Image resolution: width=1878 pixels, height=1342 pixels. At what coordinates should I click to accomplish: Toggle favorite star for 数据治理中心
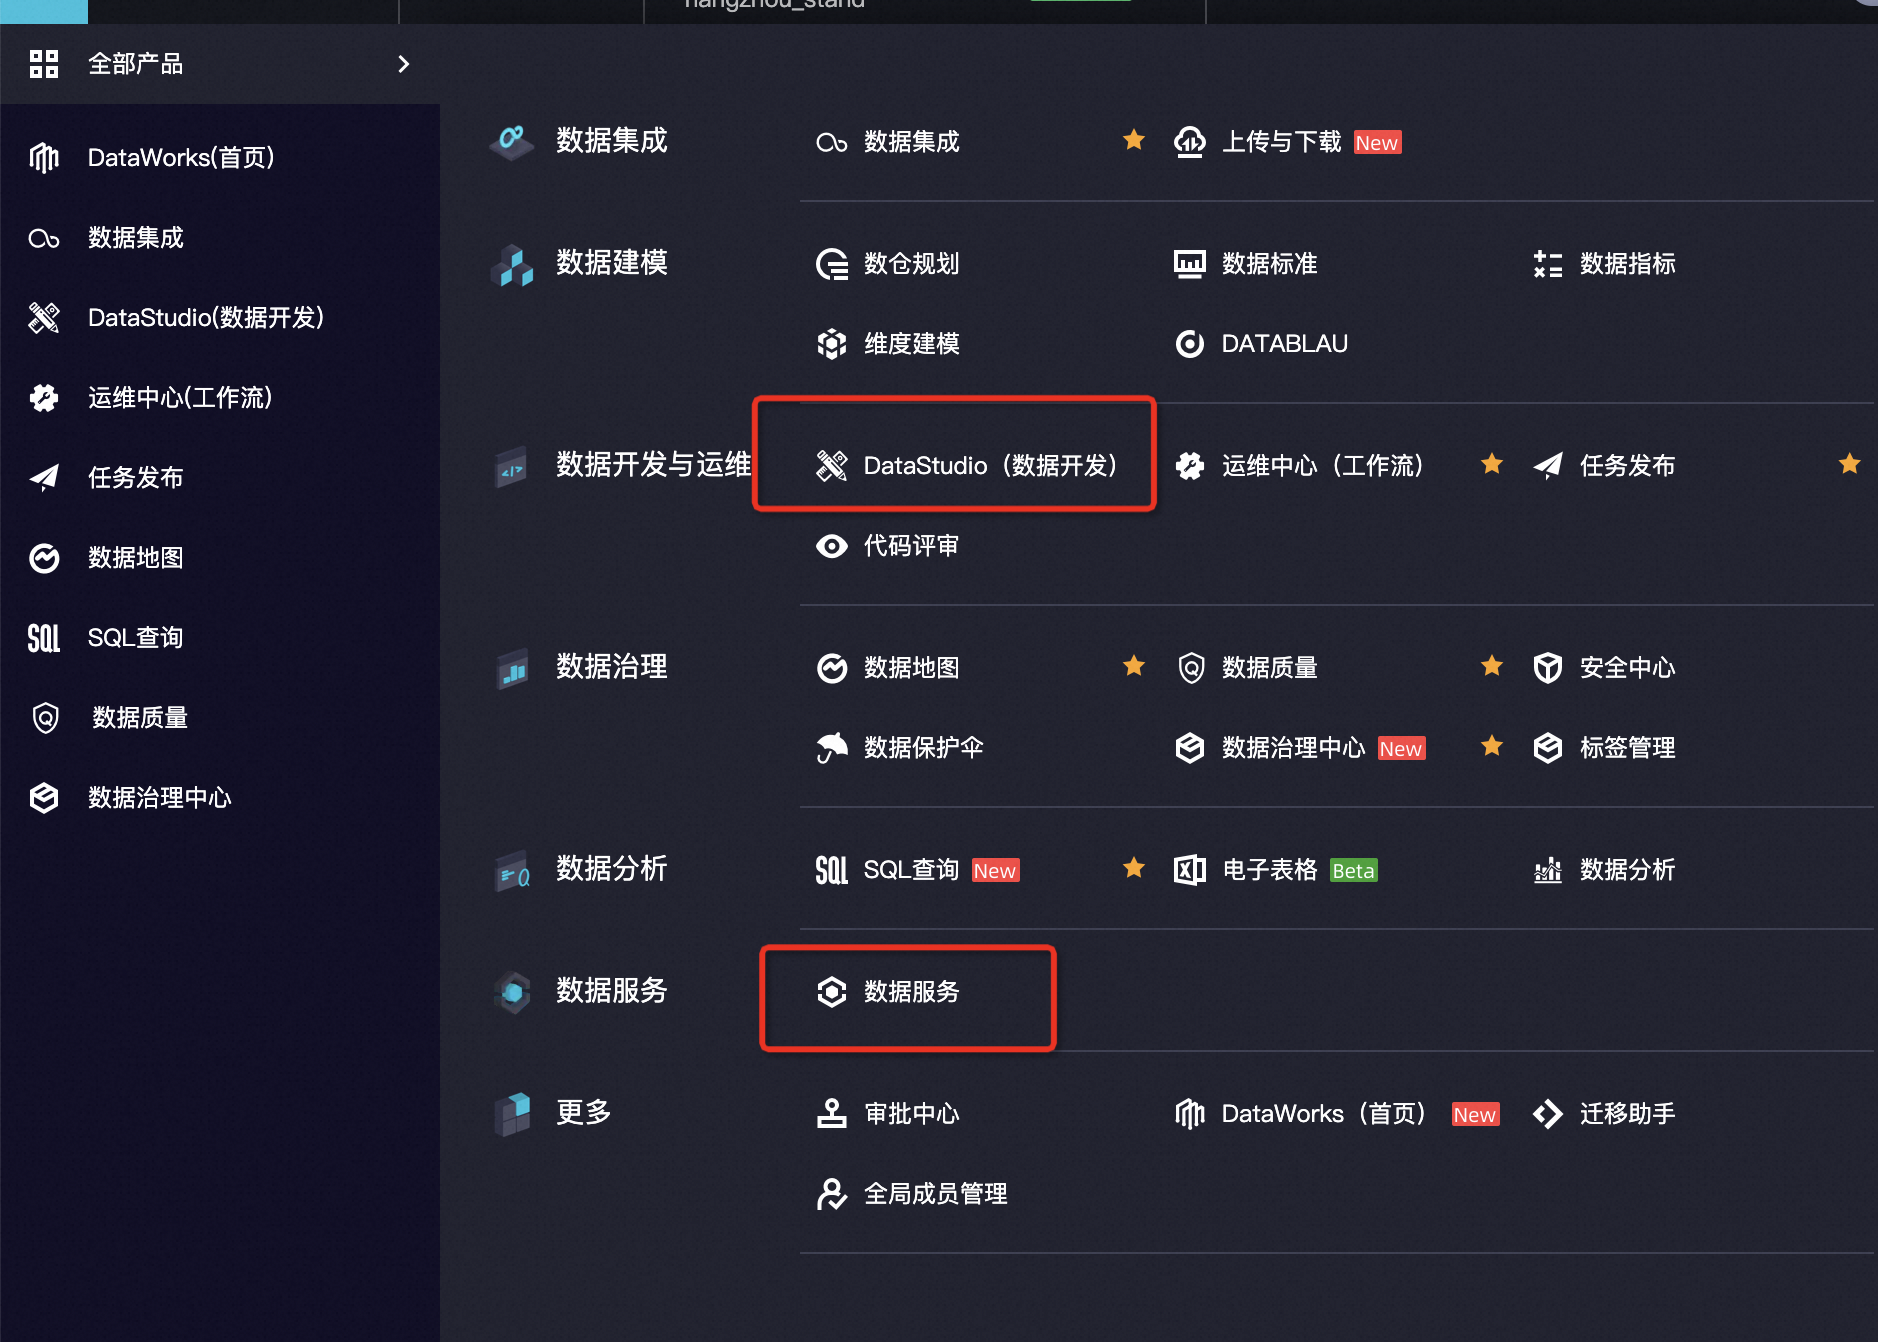point(1492,746)
